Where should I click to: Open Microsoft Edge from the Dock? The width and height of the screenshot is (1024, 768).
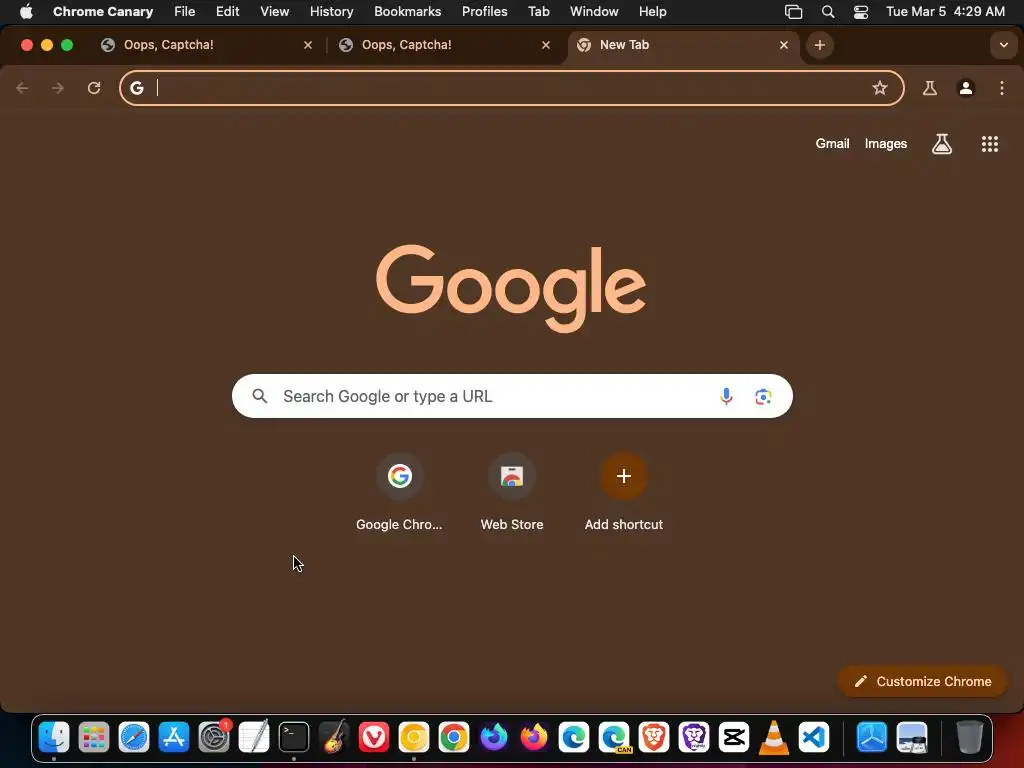574,737
